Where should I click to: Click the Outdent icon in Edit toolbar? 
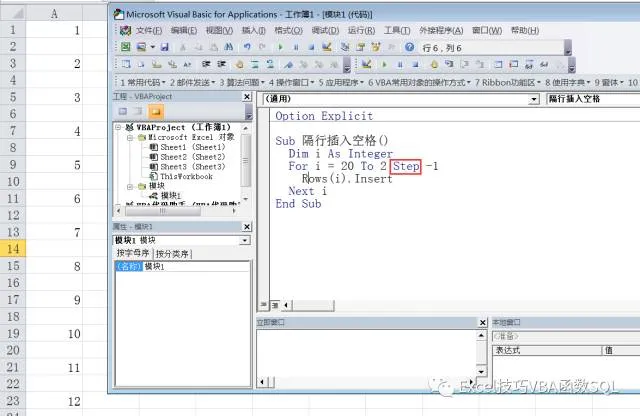pos(222,64)
